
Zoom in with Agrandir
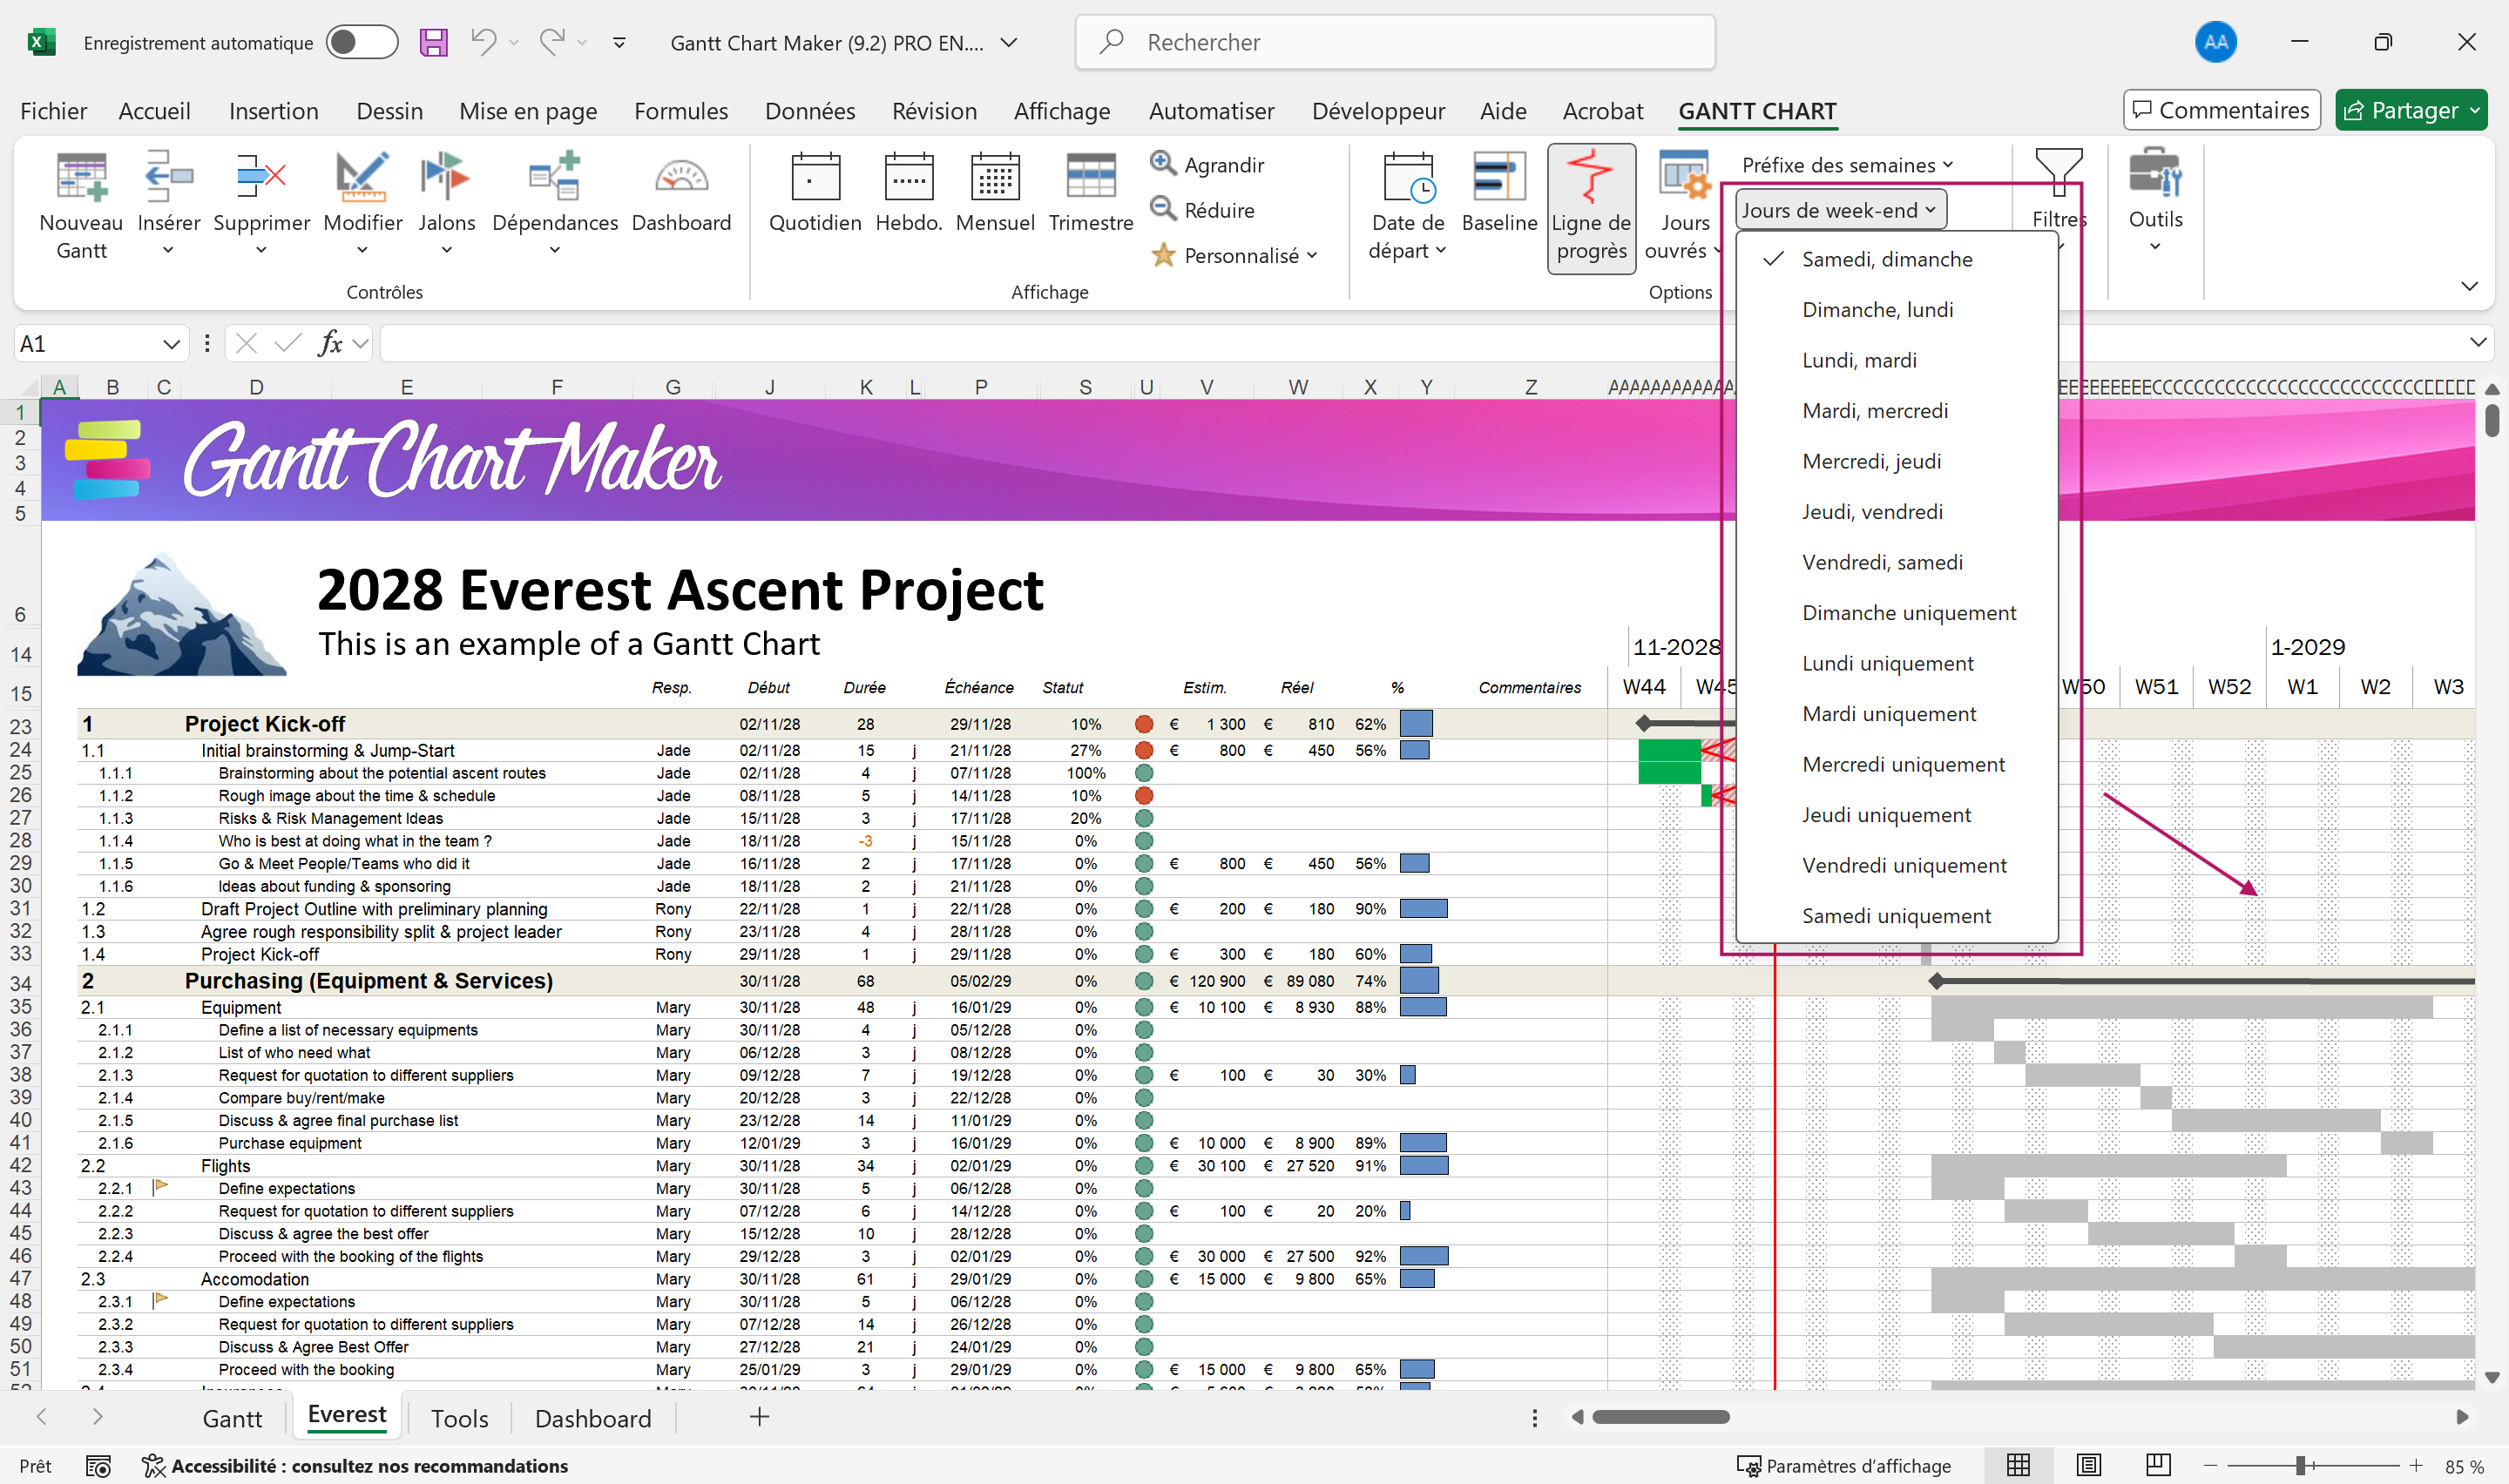[x=1208, y=164]
